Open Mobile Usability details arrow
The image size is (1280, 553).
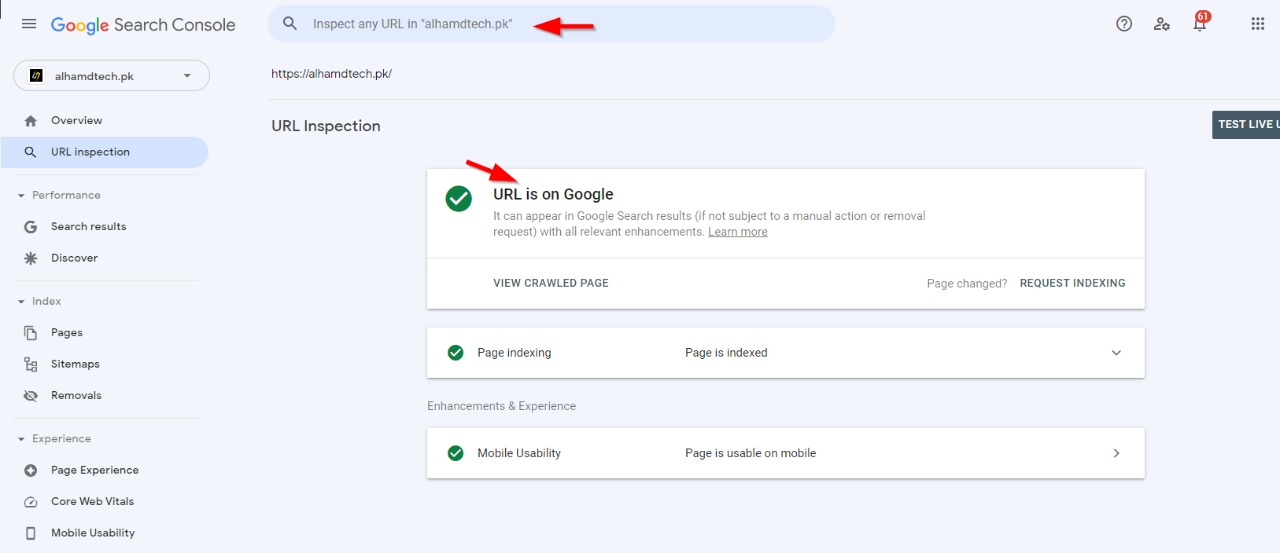click(x=1117, y=453)
